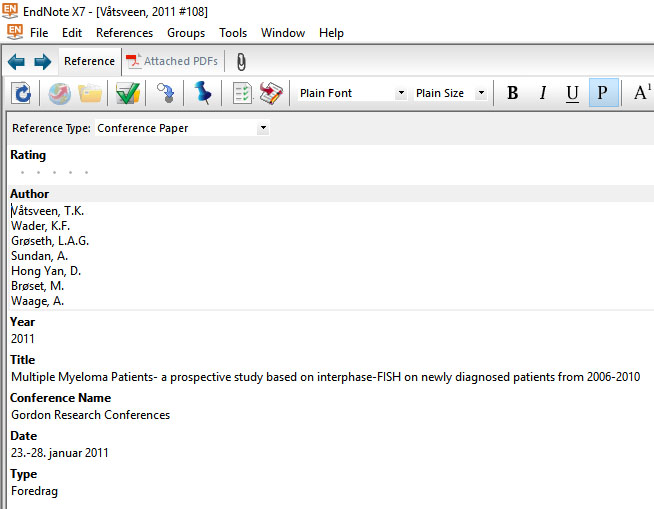Toggle Bold formatting

[512, 93]
